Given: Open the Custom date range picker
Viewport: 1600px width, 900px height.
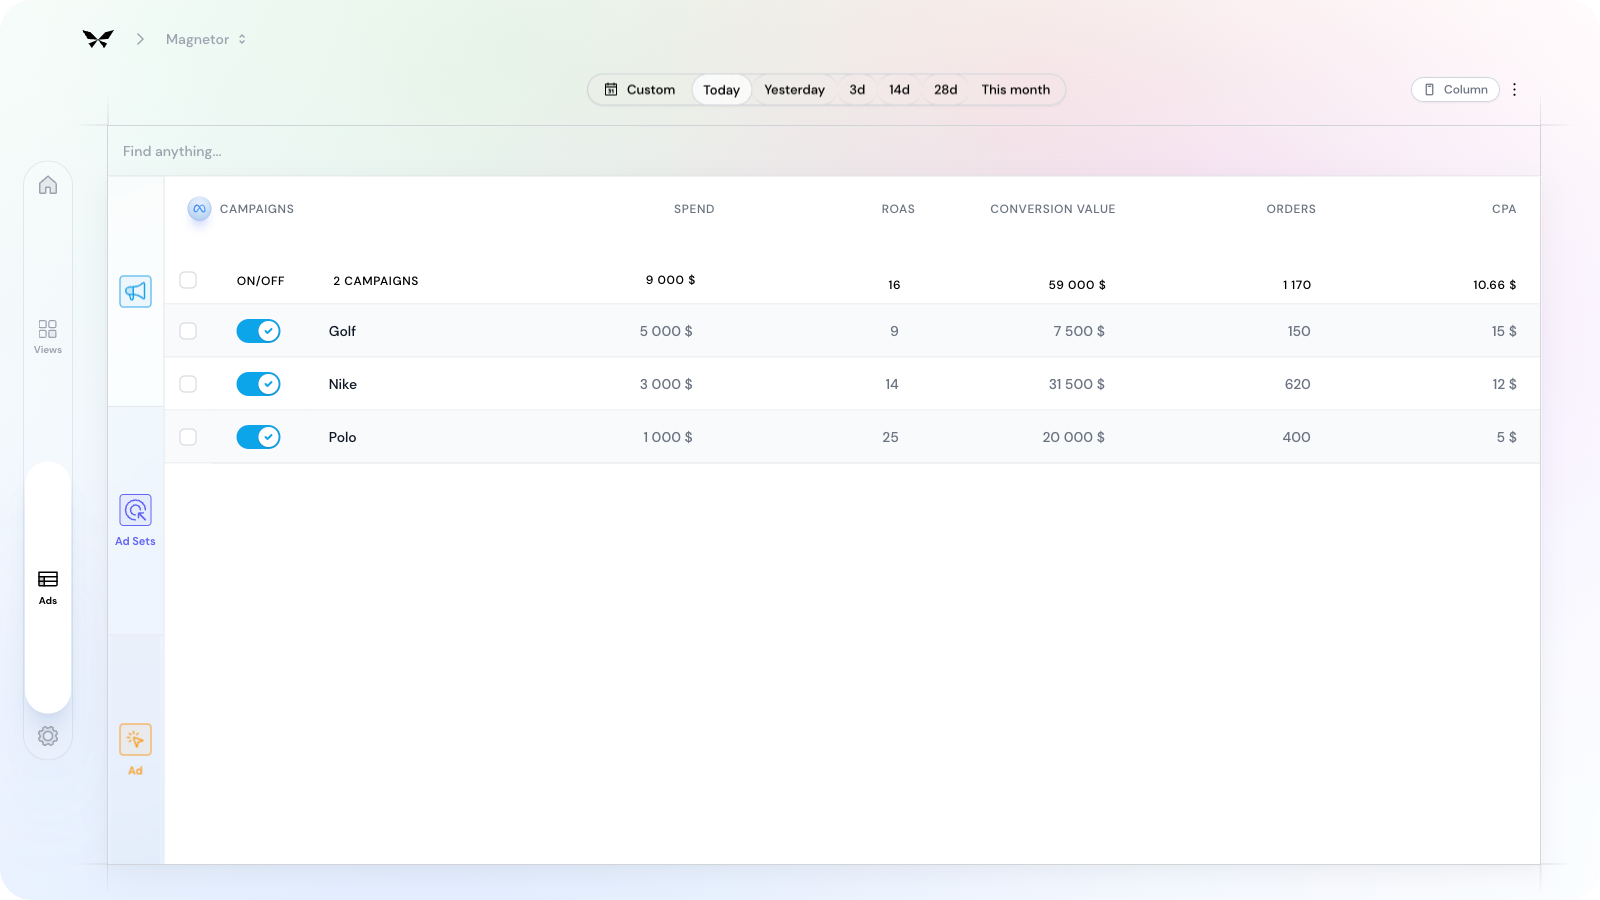Looking at the screenshot, I should tap(640, 90).
